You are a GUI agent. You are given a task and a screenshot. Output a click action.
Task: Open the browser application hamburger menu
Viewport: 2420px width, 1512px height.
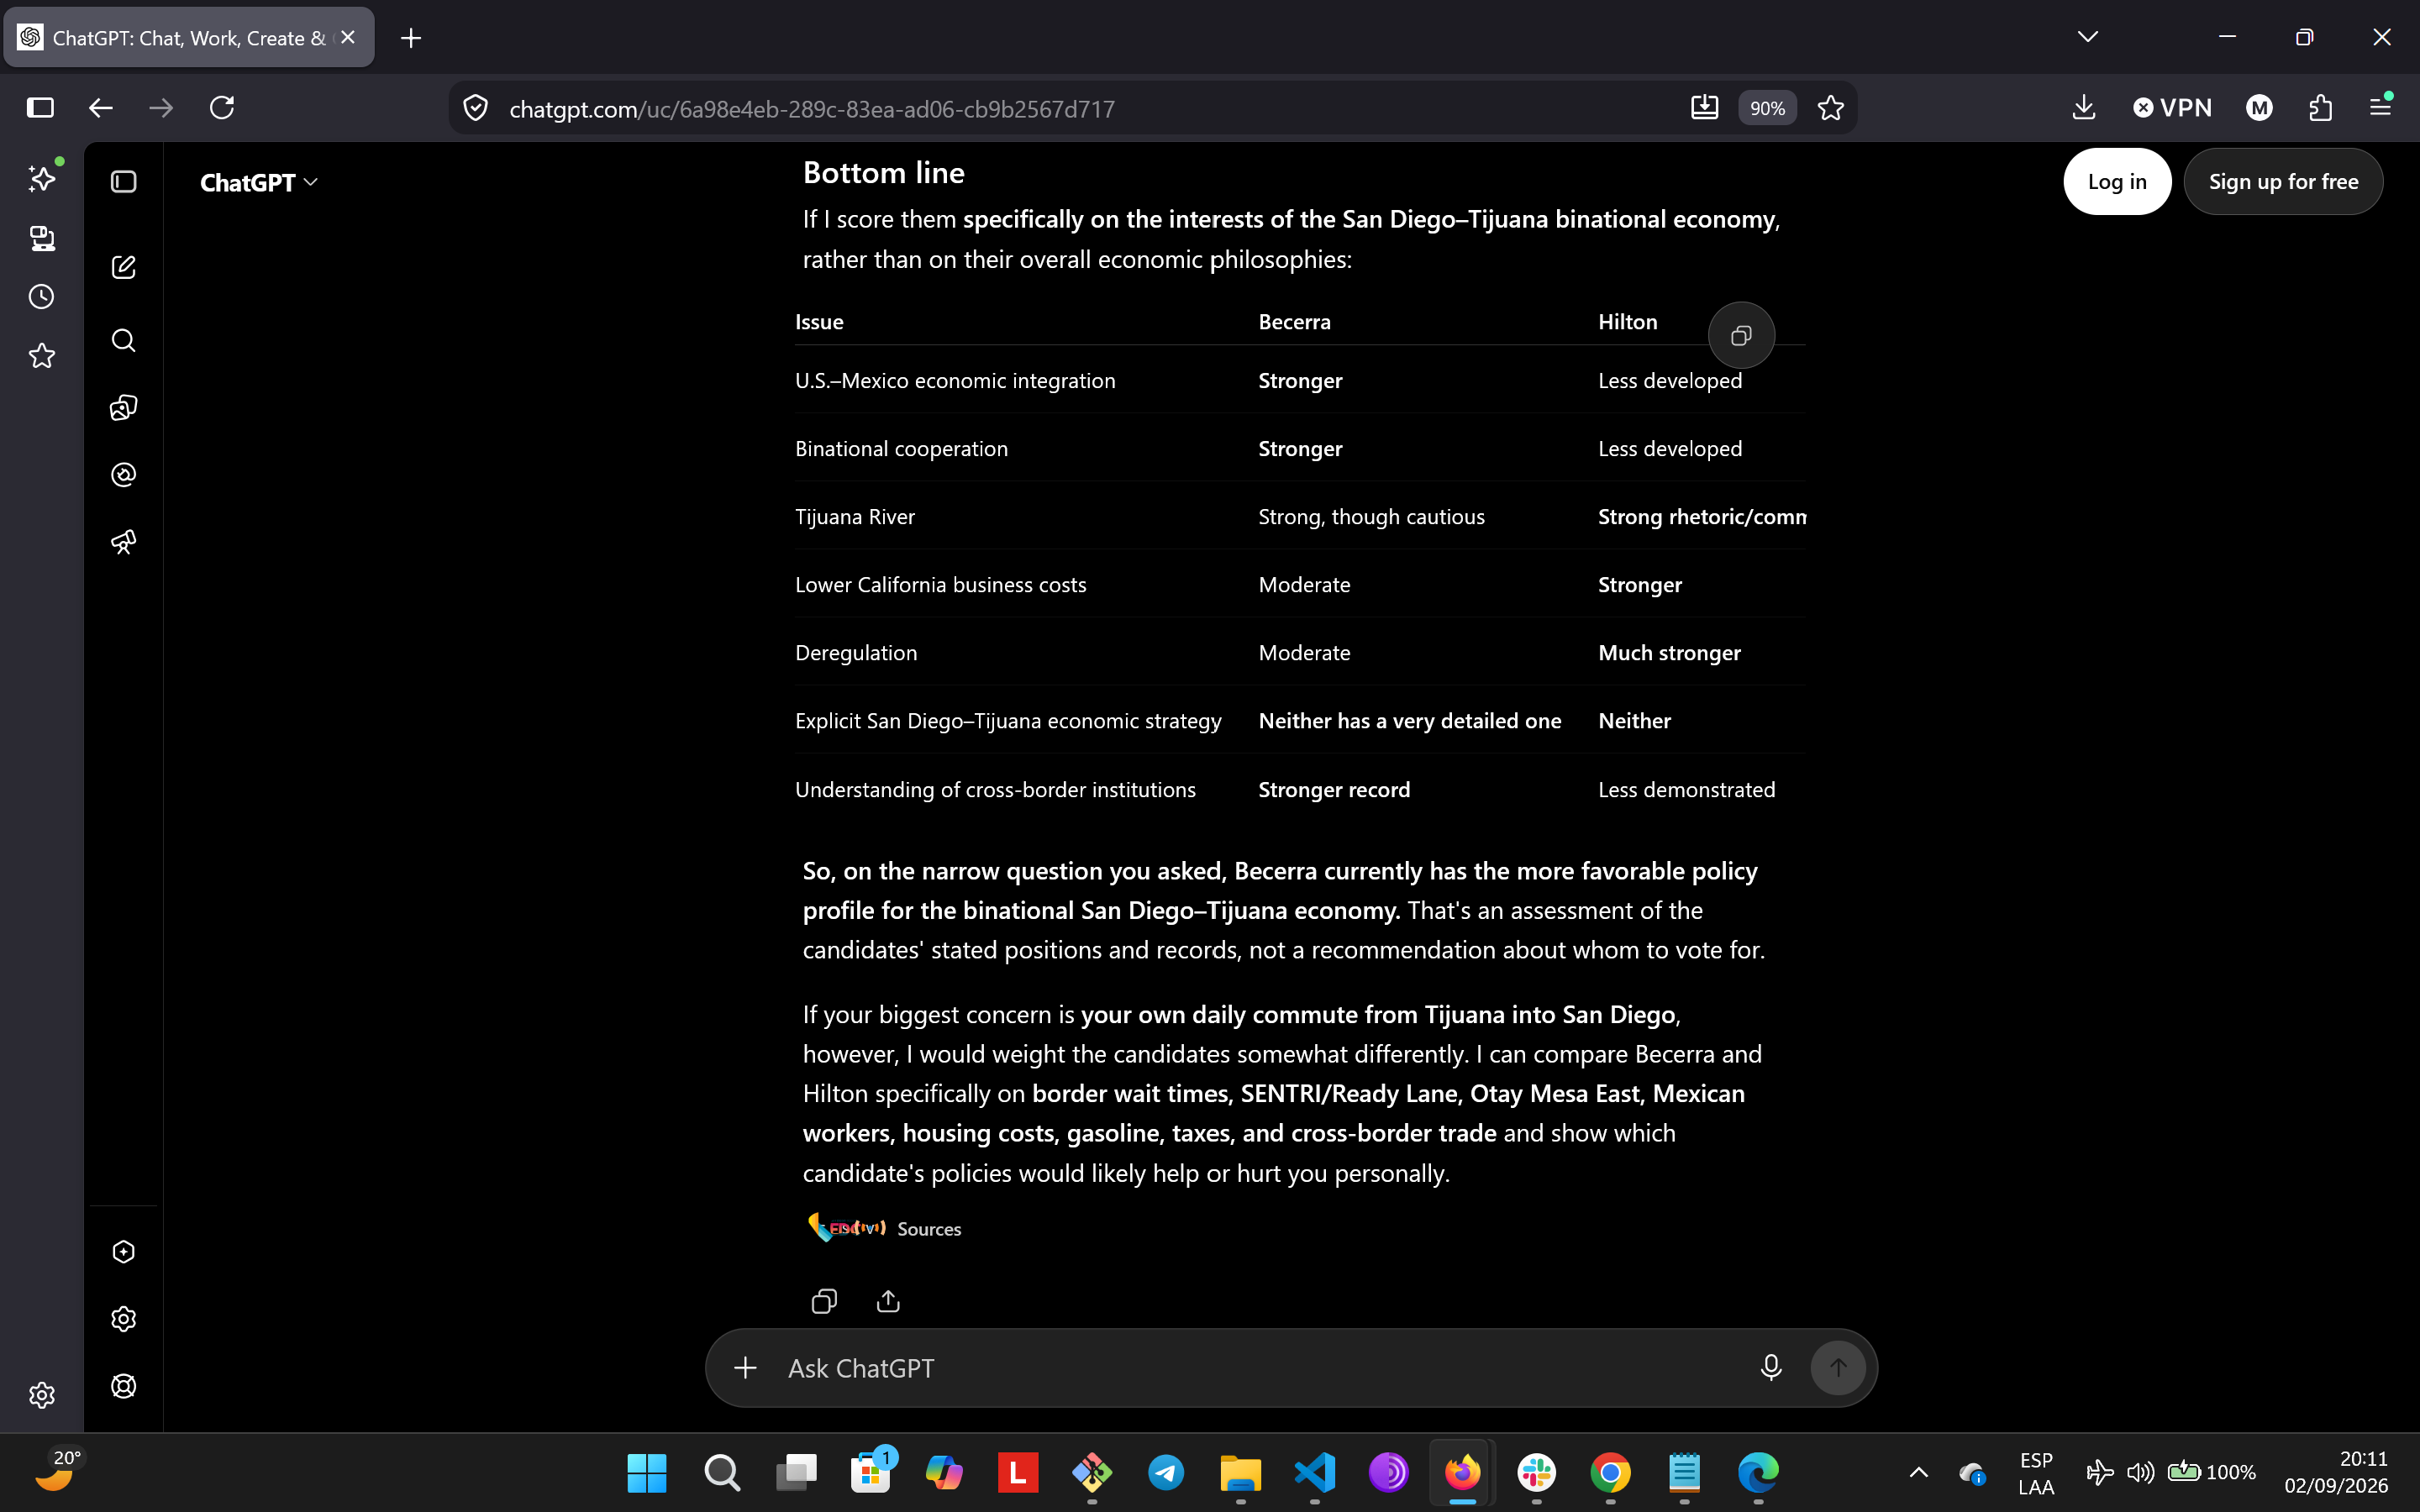tap(2381, 108)
